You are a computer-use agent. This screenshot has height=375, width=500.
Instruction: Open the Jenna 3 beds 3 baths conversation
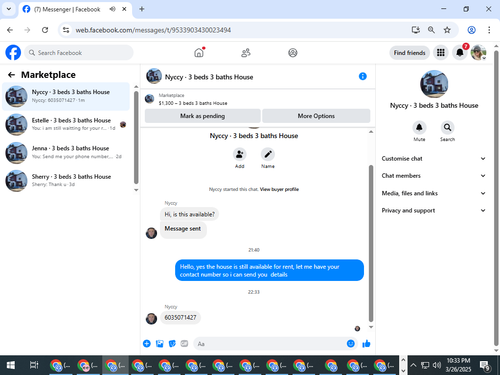point(66,153)
